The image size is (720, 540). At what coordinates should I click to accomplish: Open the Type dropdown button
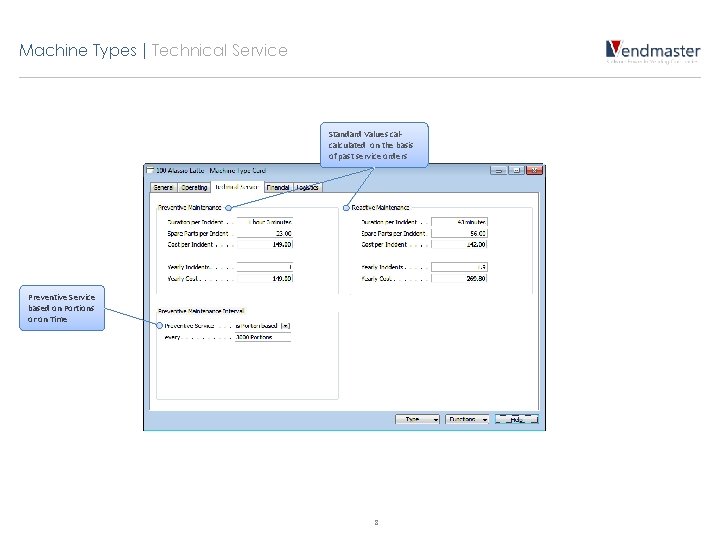tap(417, 419)
